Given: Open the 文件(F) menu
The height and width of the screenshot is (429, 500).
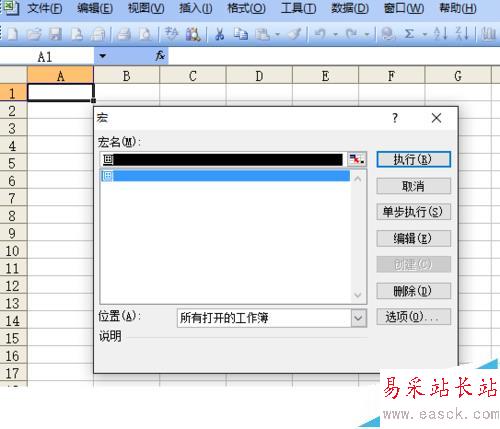Looking at the screenshot, I should tap(45, 8).
